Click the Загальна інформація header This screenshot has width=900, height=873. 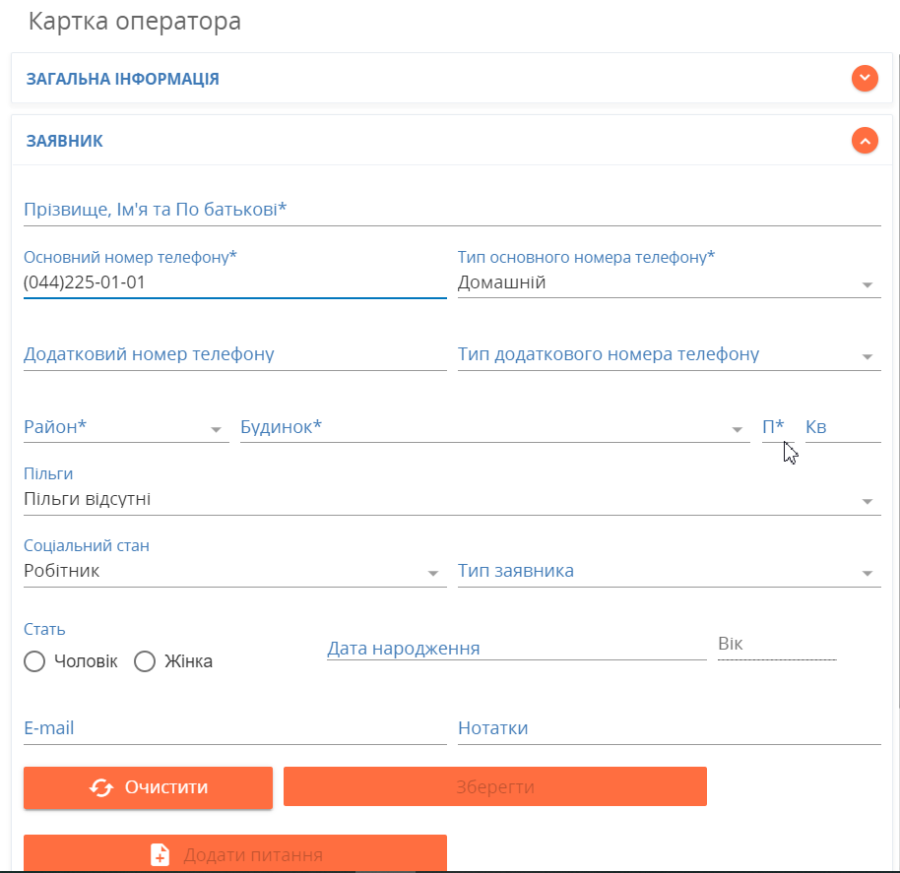click(122, 79)
